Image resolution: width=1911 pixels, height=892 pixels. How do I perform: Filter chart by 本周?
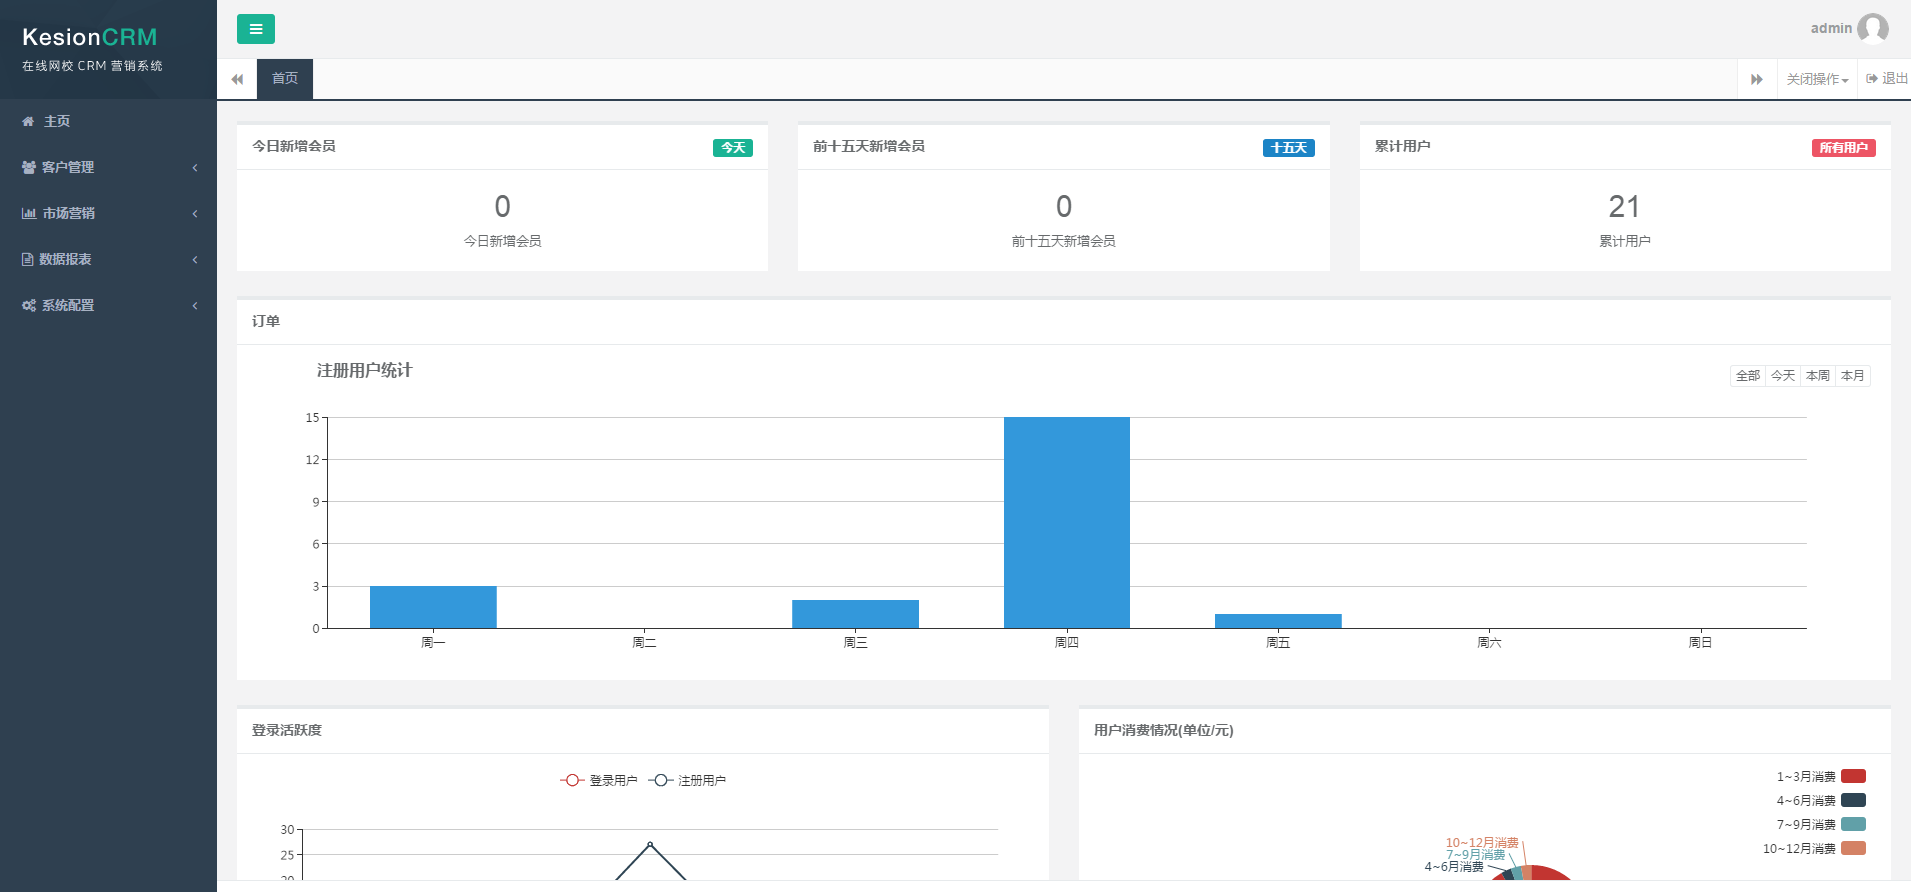pyautogui.click(x=1817, y=376)
